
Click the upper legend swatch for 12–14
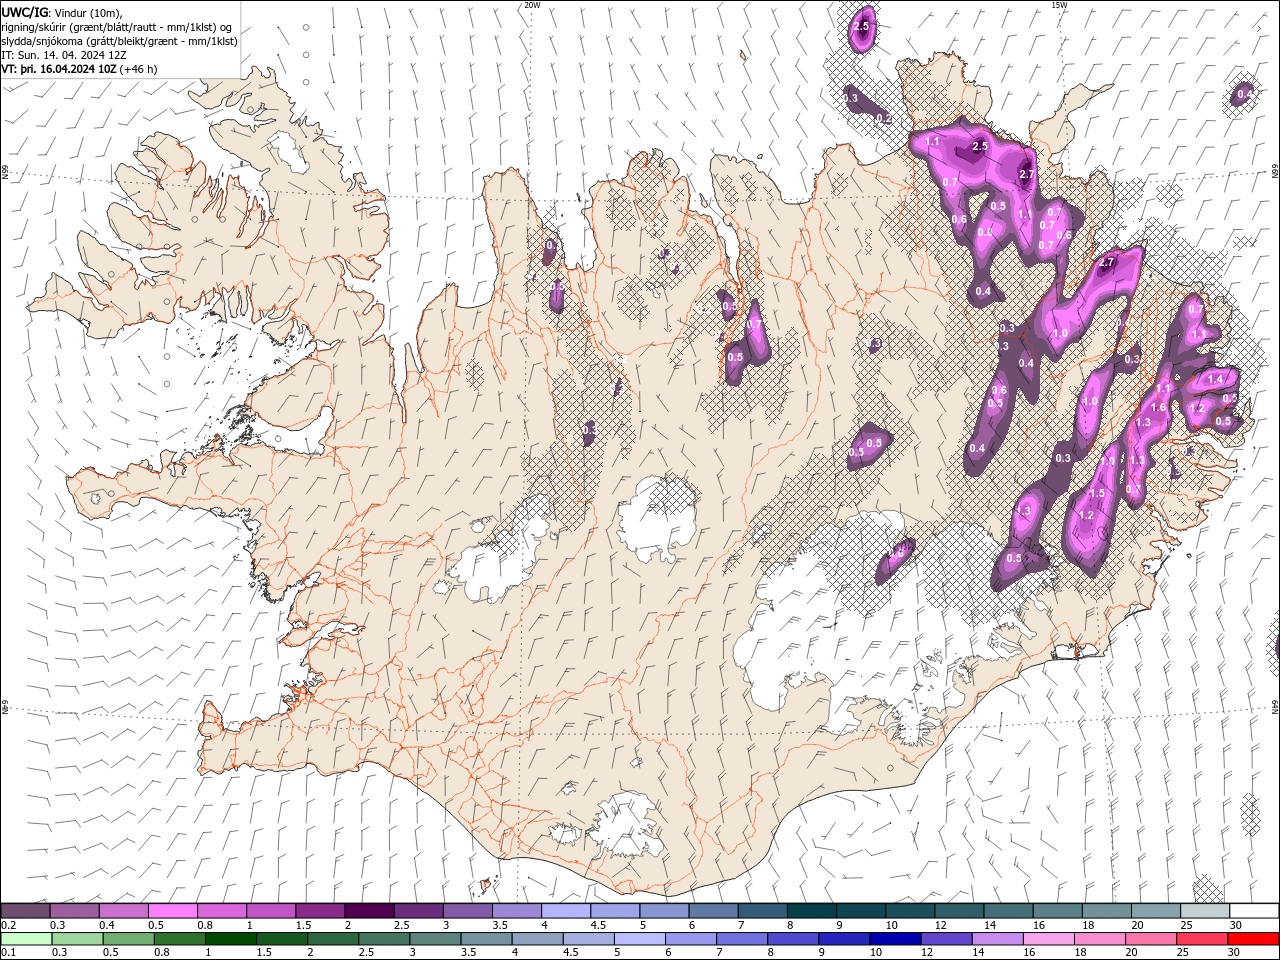click(960, 911)
